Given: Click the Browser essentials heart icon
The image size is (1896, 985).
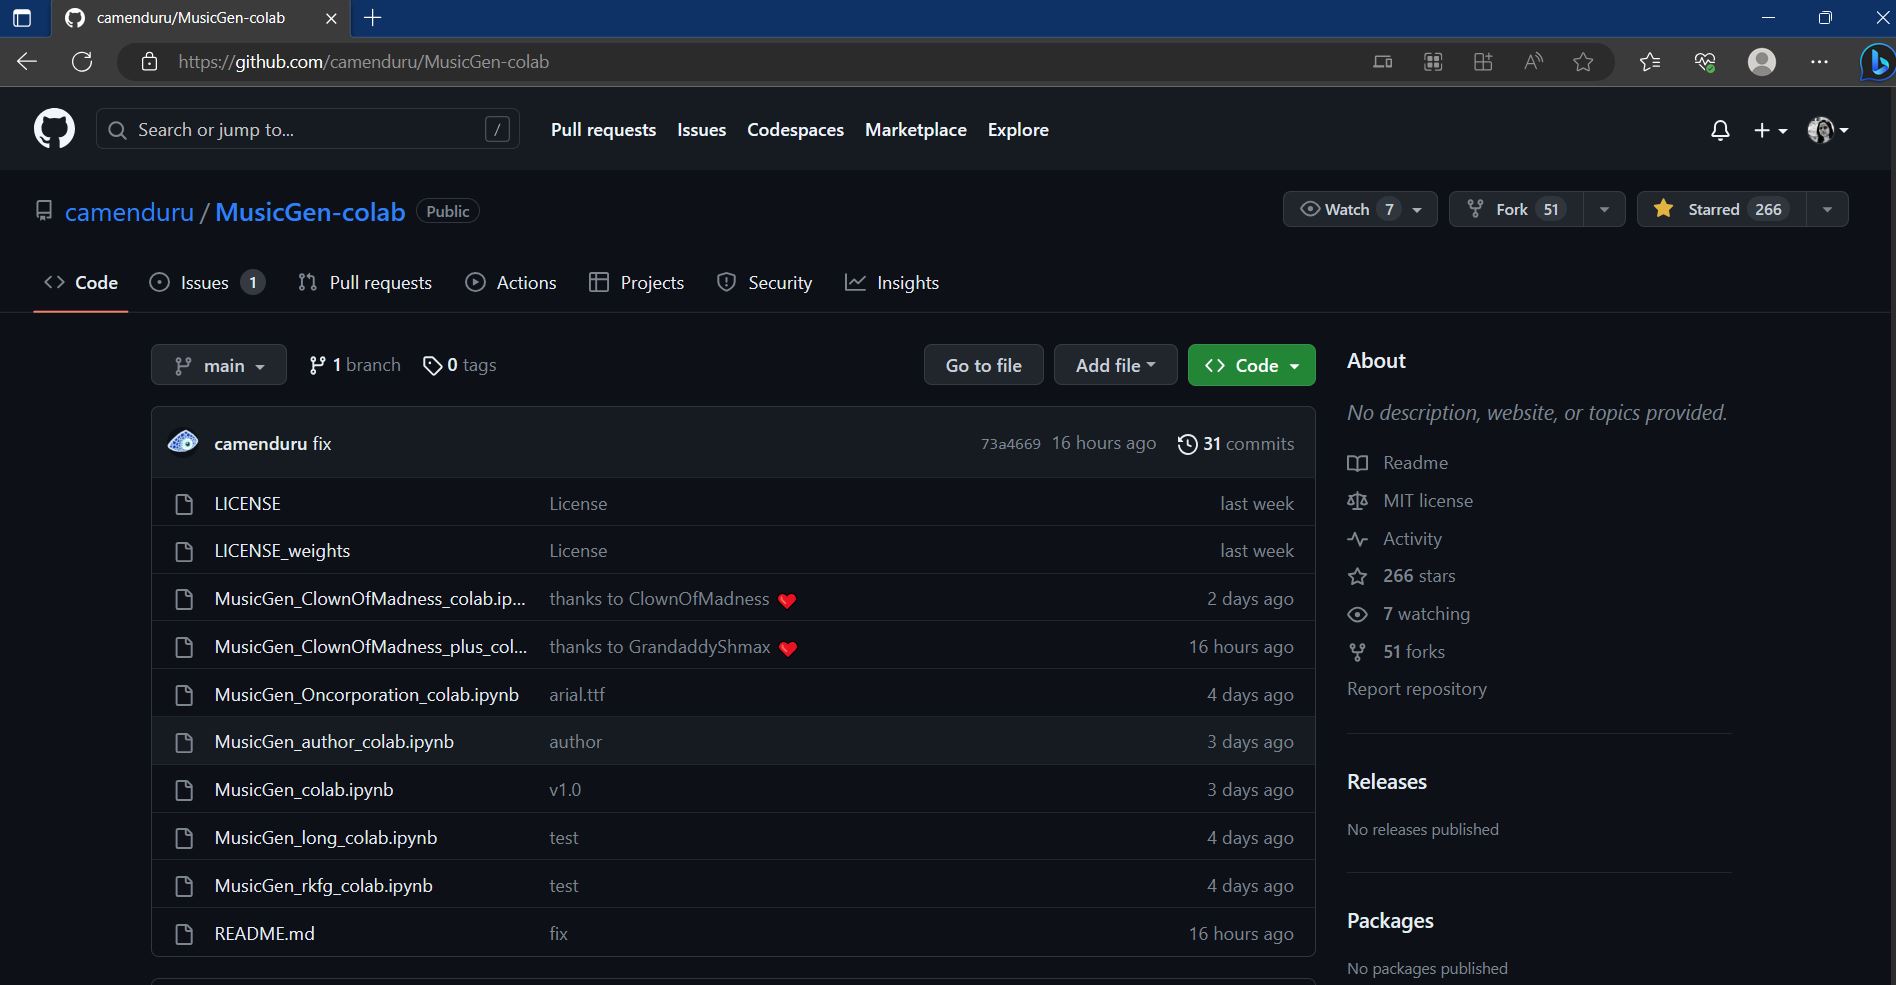Looking at the screenshot, I should pos(1705,62).
